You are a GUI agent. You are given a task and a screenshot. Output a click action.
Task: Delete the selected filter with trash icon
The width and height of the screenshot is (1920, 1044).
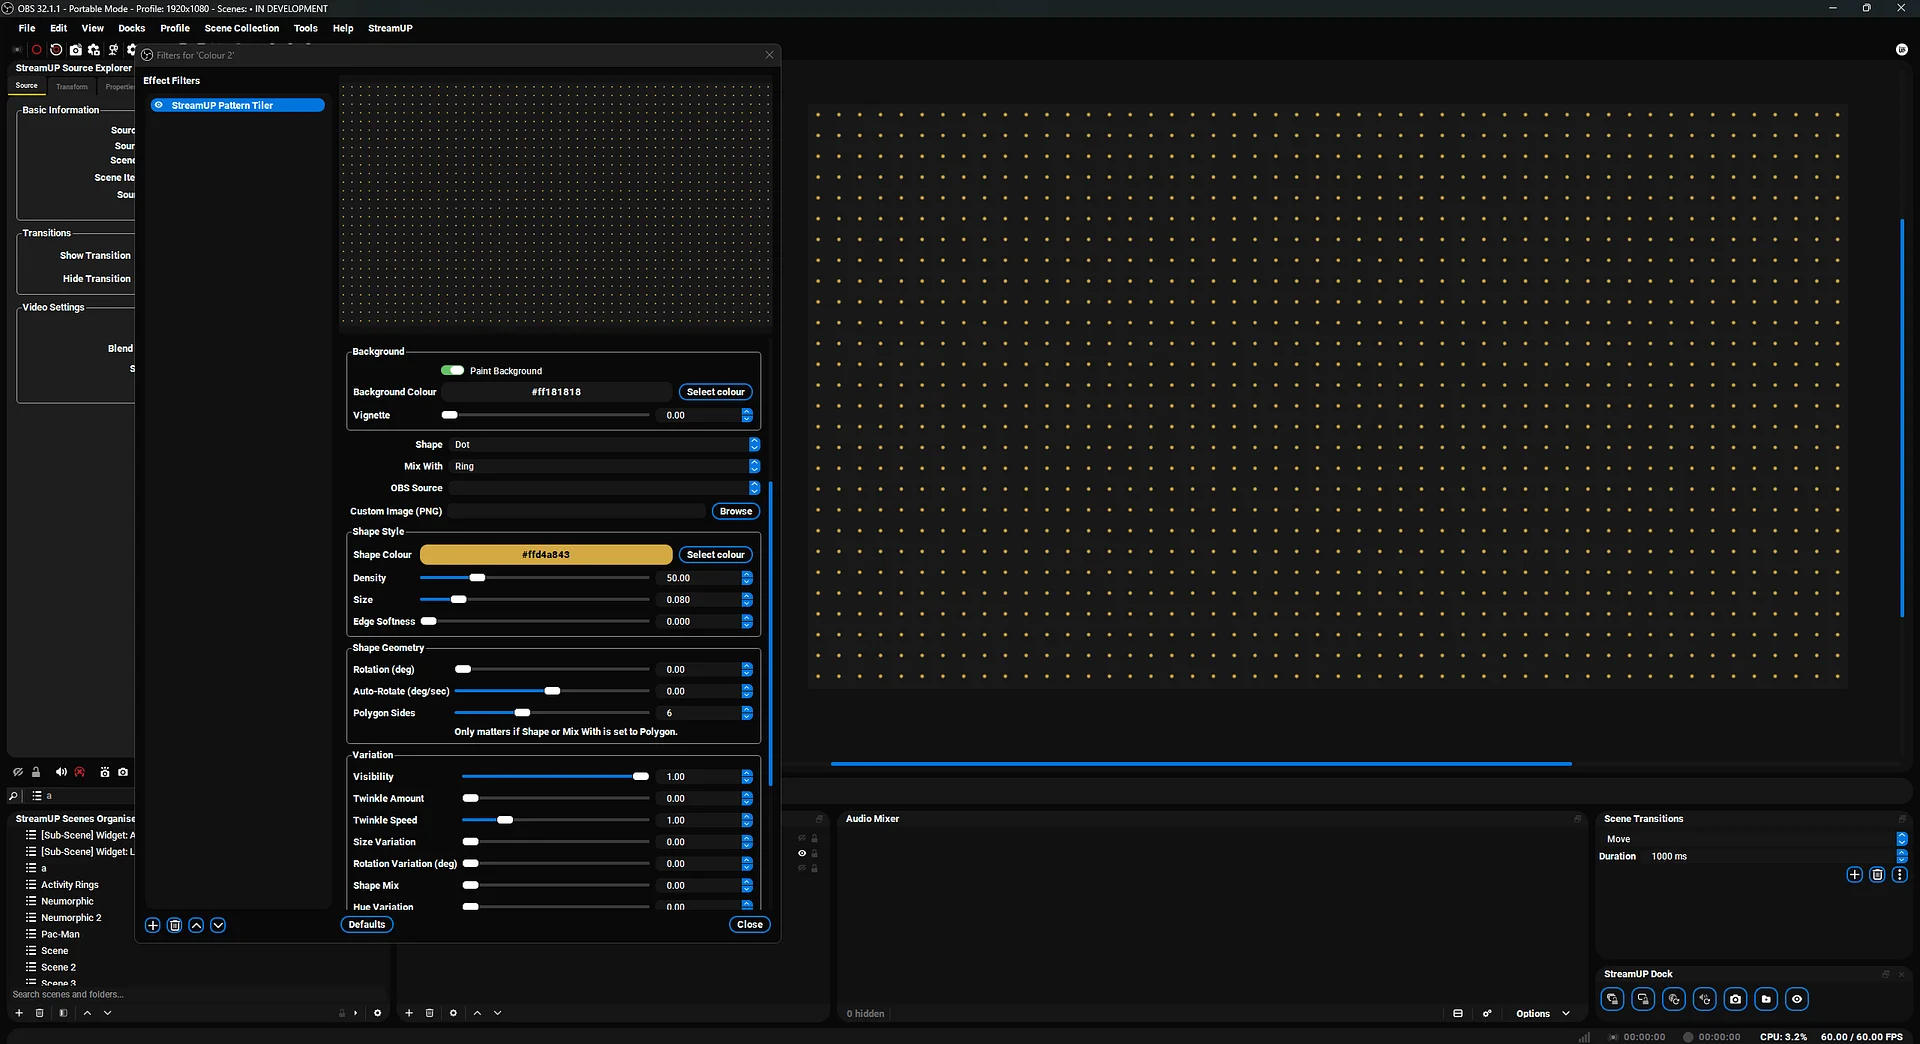175,925
